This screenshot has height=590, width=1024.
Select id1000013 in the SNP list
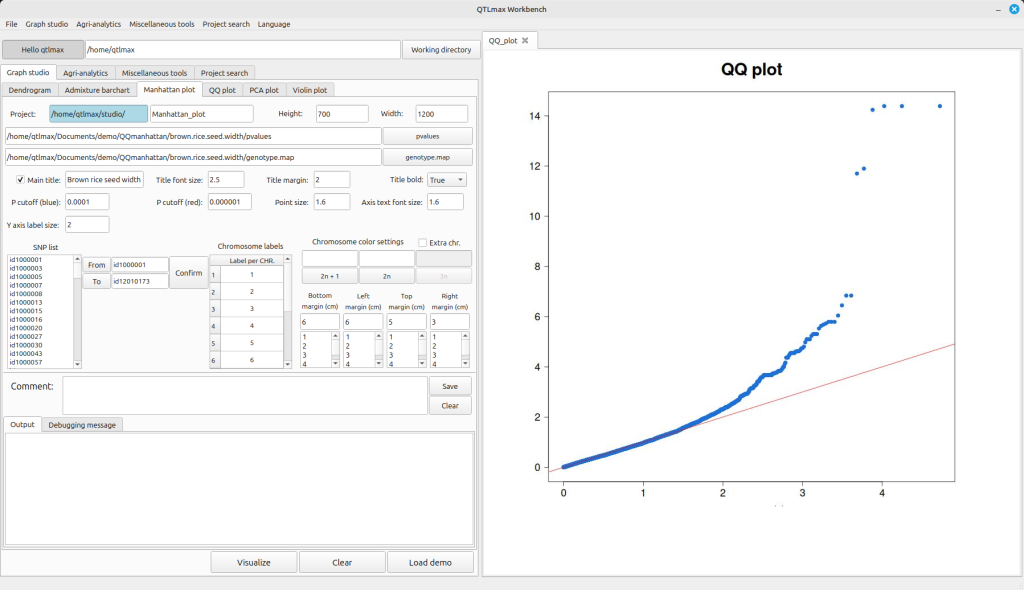pyautogui.click(x=25, y=302)
